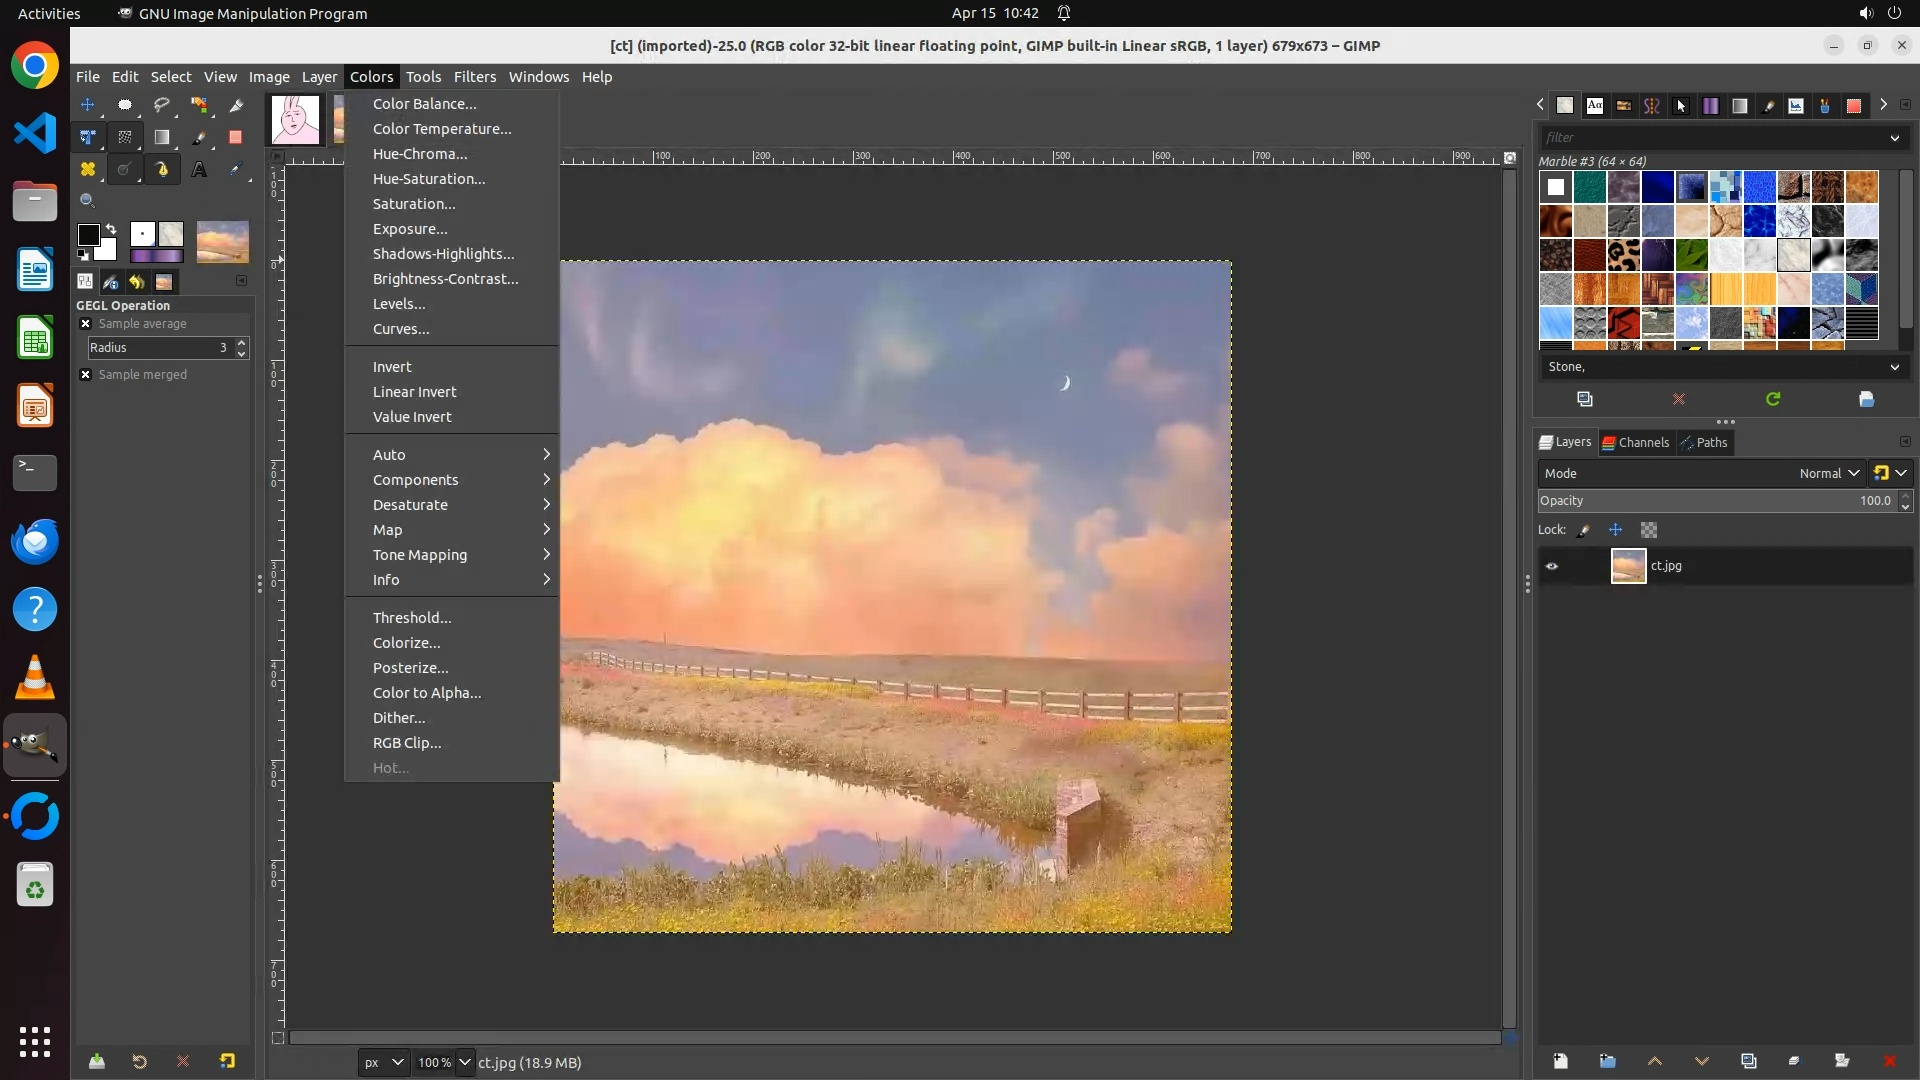Open the layer Mode Normal dropdown

click(1829, 474)
